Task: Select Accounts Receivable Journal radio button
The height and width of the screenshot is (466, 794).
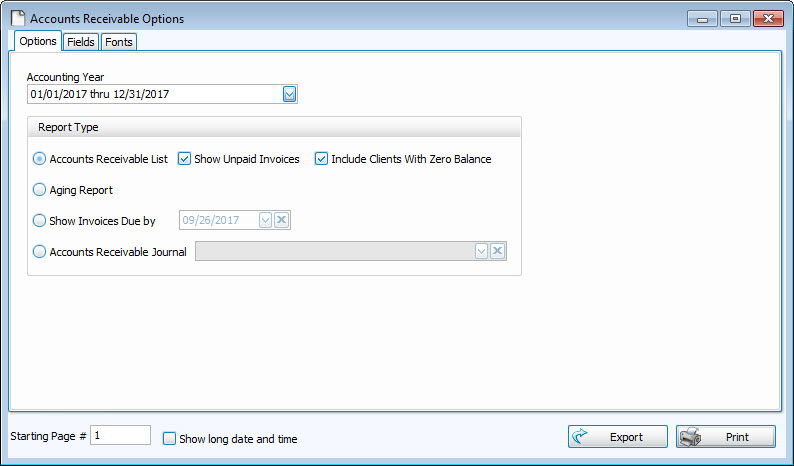Action: tap(40, 252)
